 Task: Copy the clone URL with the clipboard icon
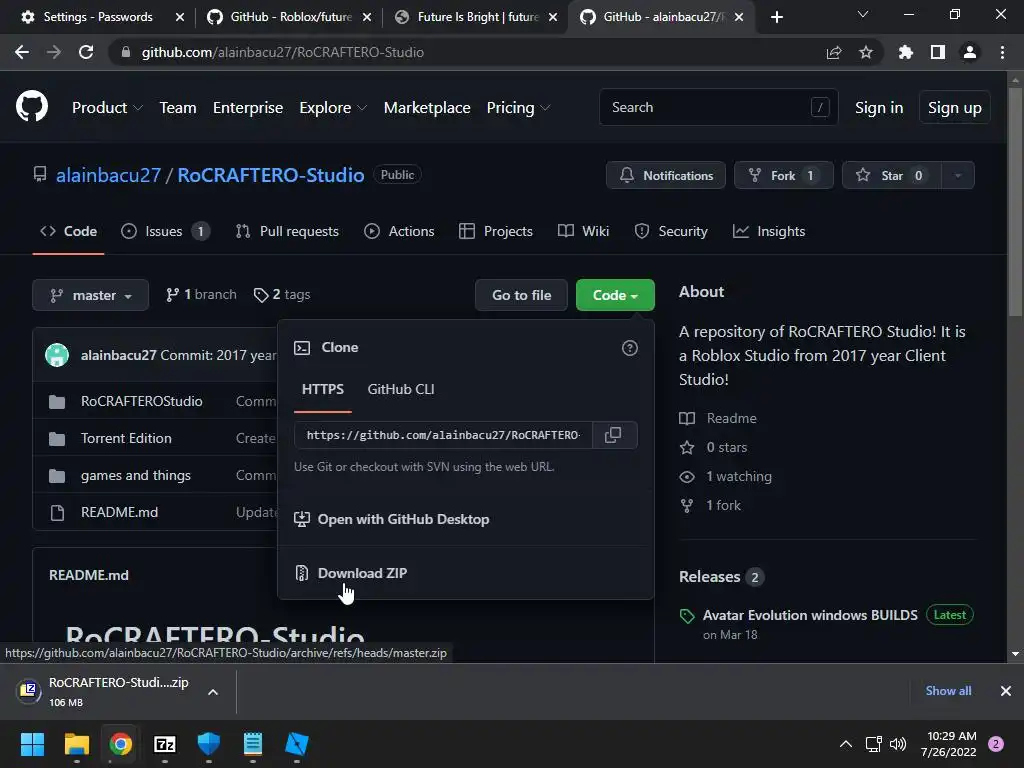pyautogui.click(x=613, y=435)
